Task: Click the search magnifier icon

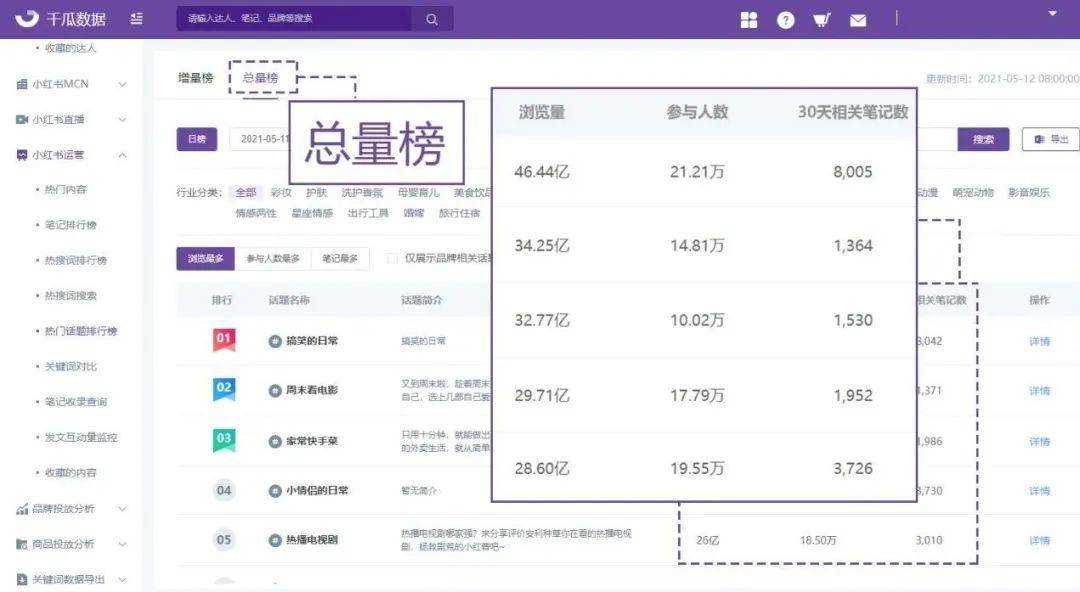Action: click(x=432, y=19)
